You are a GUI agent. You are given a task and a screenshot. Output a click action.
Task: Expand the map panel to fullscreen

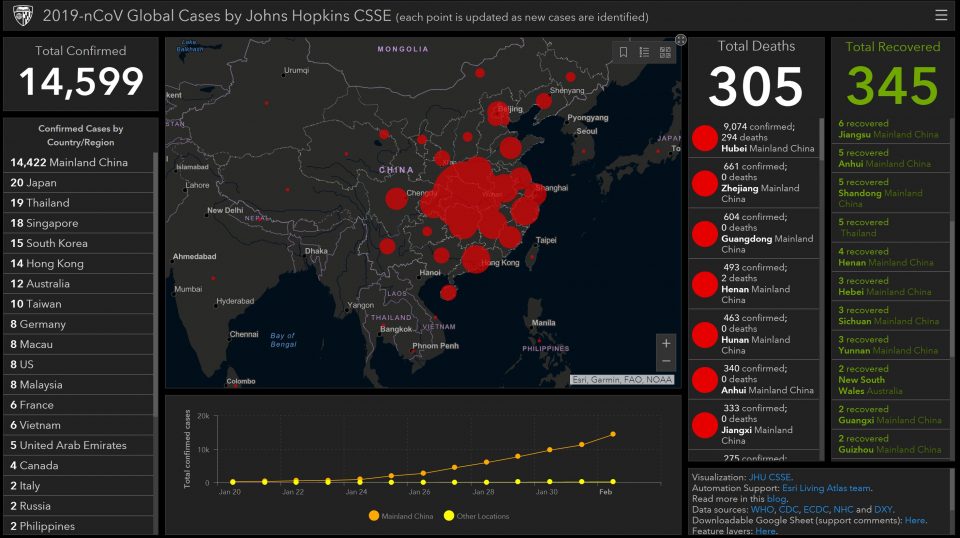681,40
